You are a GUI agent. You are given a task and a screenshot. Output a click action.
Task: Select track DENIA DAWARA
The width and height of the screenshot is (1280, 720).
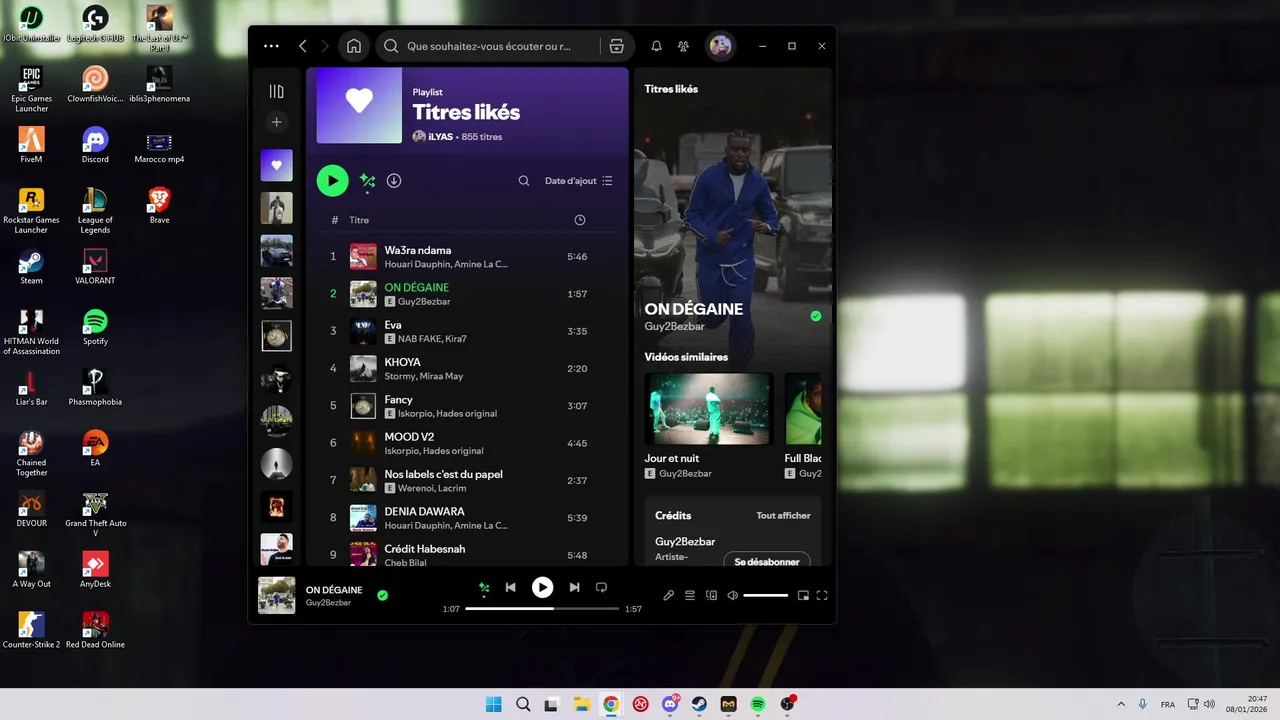point(467,518)
